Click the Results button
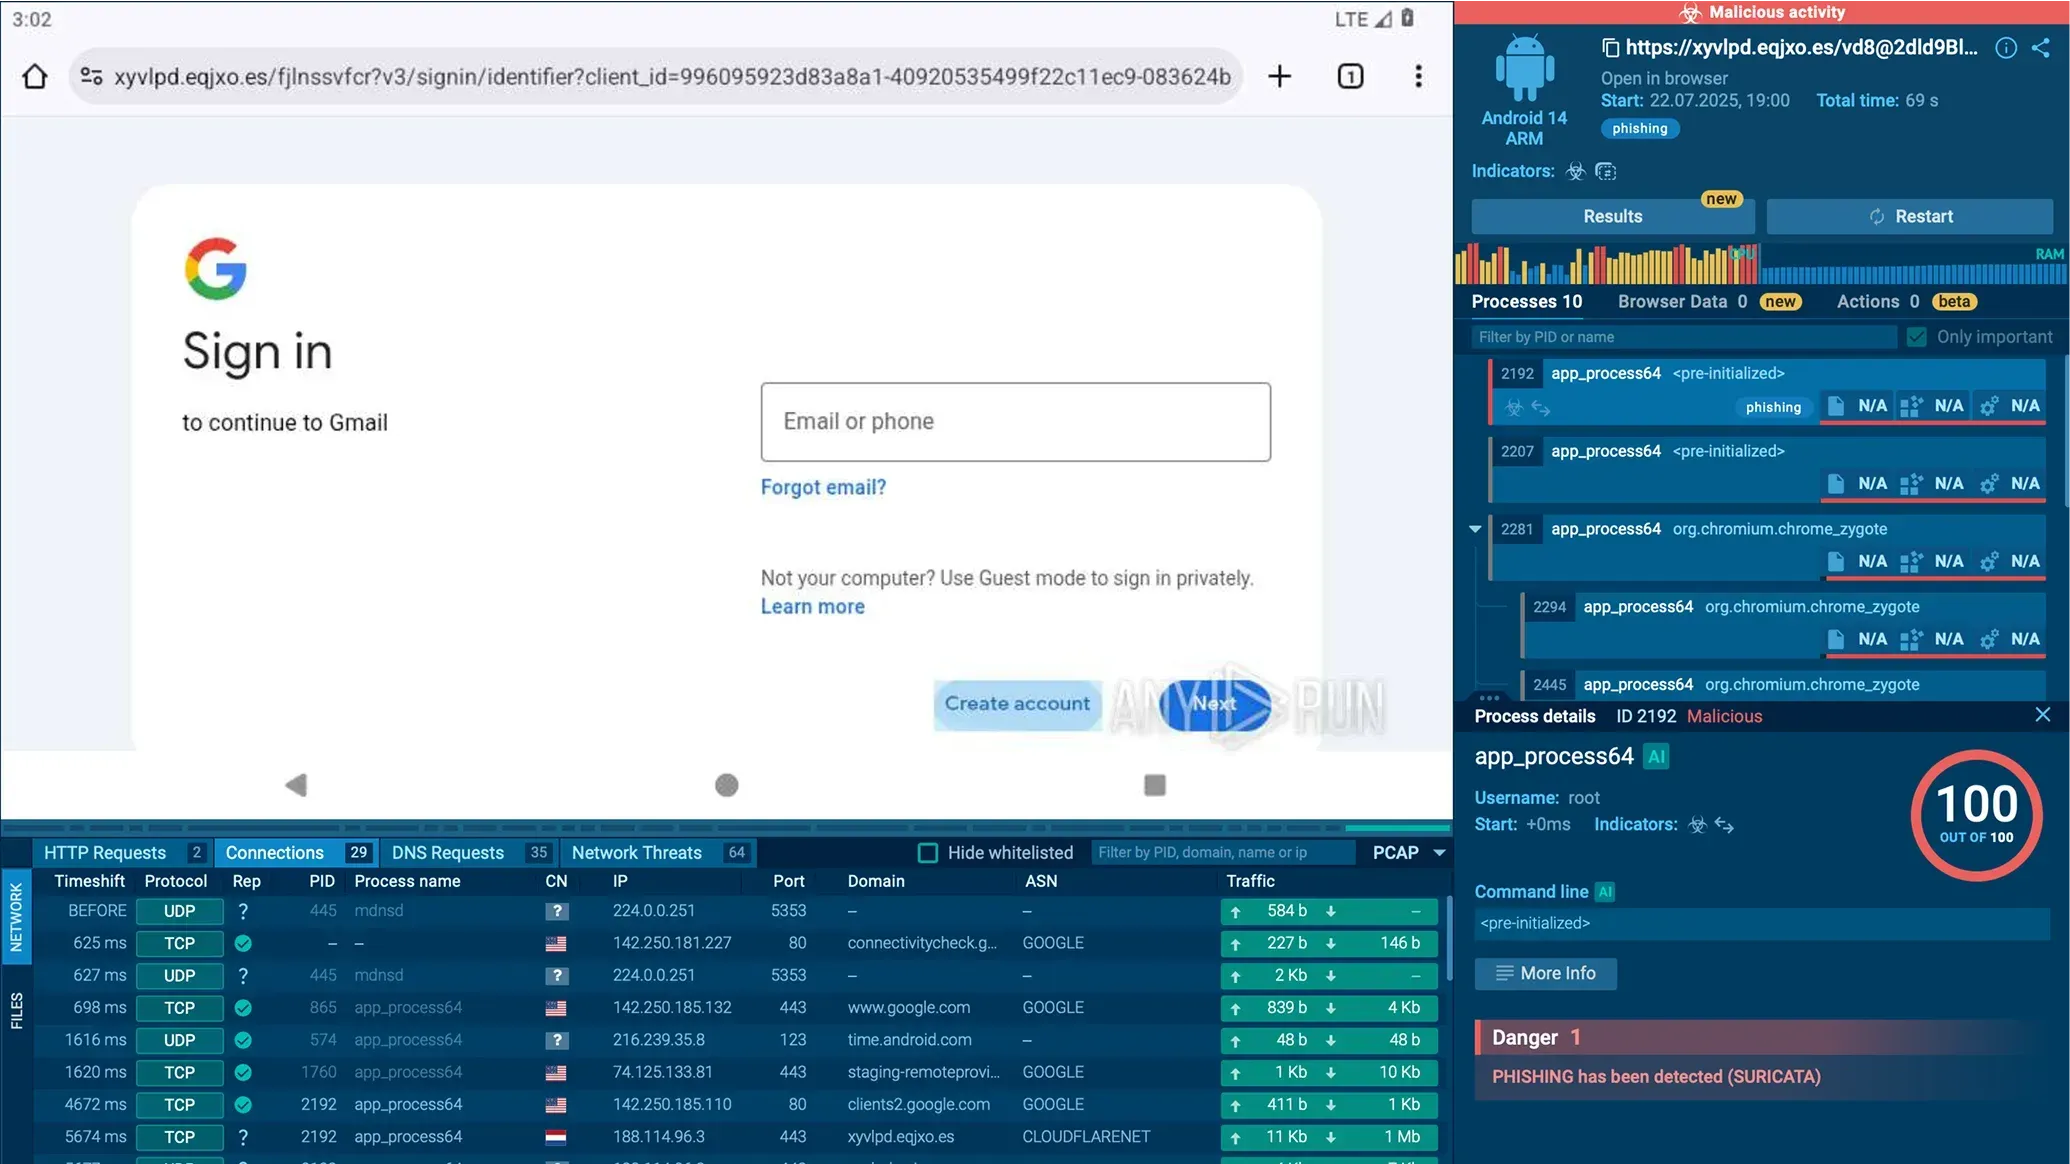This screenshot has height=1164, width=2070. tap(1613, 216)
